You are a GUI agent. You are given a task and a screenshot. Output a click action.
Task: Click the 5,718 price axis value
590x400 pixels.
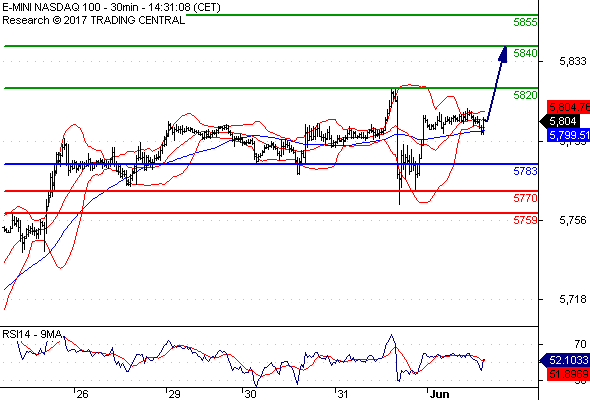(573, 300)
